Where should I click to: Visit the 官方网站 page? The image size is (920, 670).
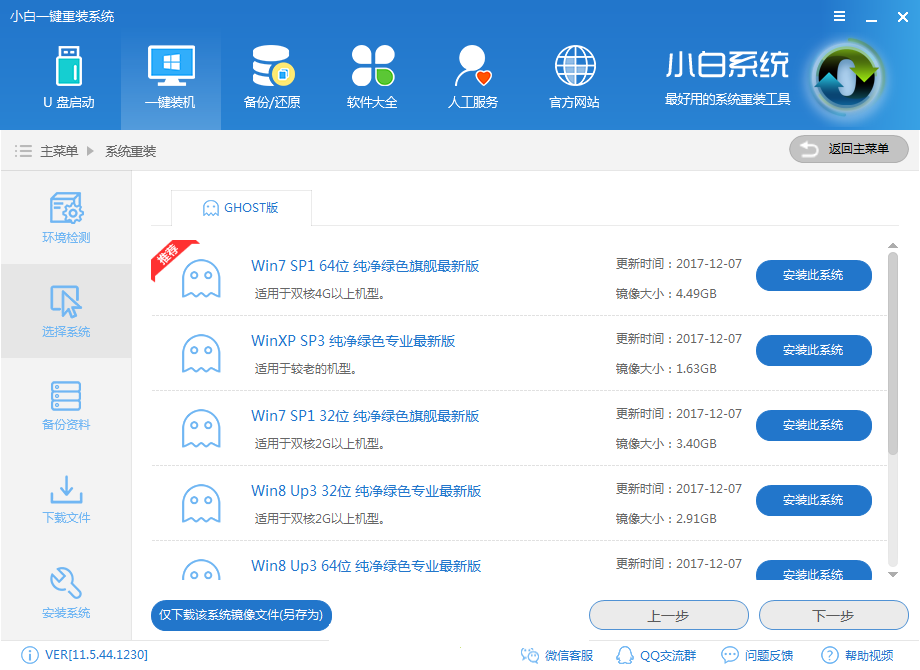pos(573,80)
